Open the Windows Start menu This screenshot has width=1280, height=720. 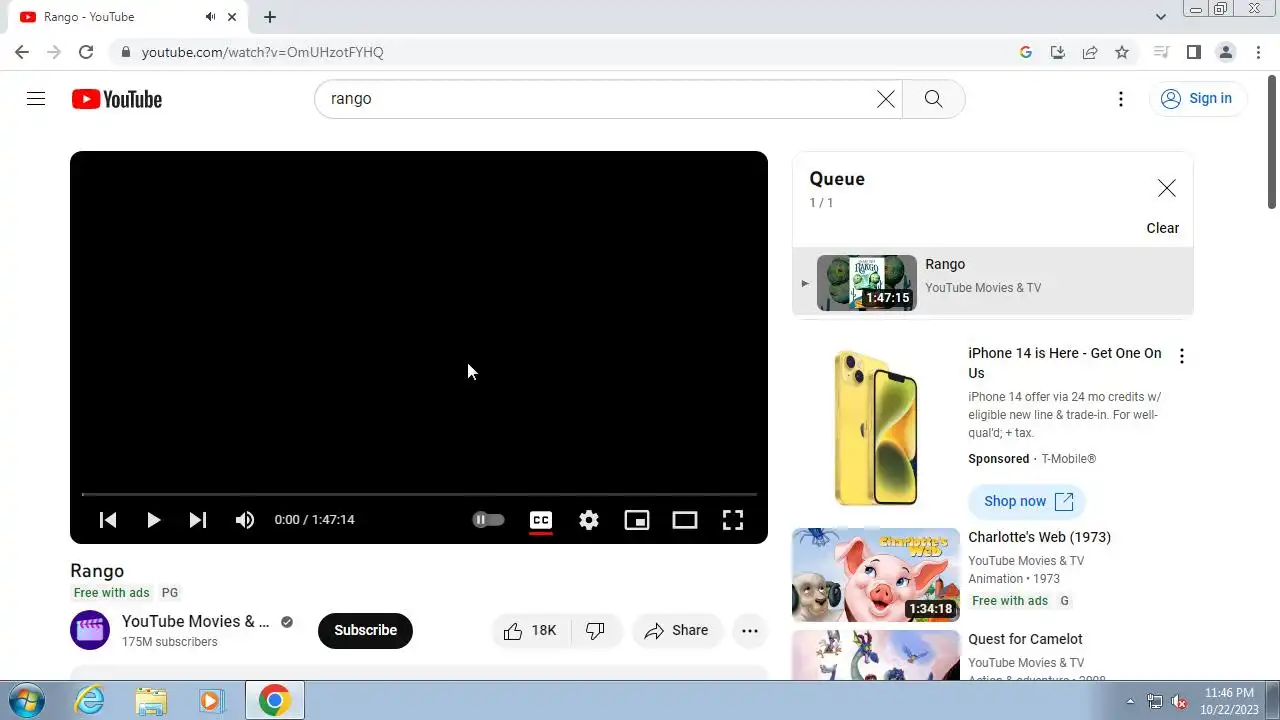(x=25, y=700)
